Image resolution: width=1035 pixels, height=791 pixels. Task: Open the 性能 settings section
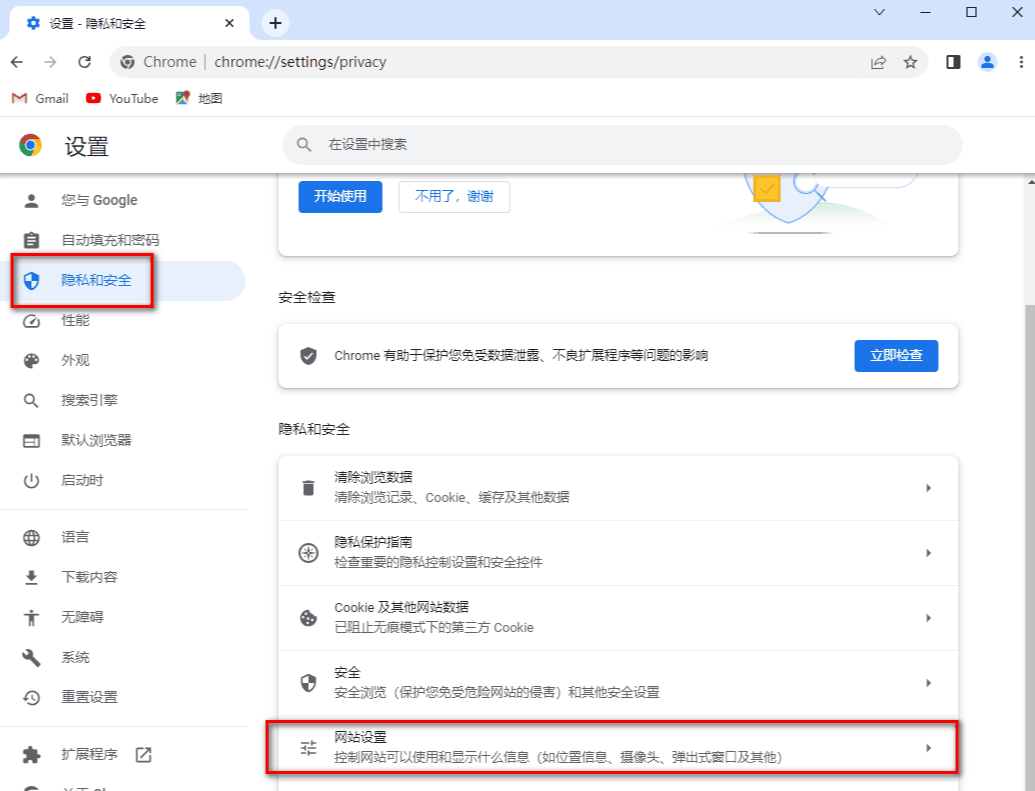coord(75,321)
